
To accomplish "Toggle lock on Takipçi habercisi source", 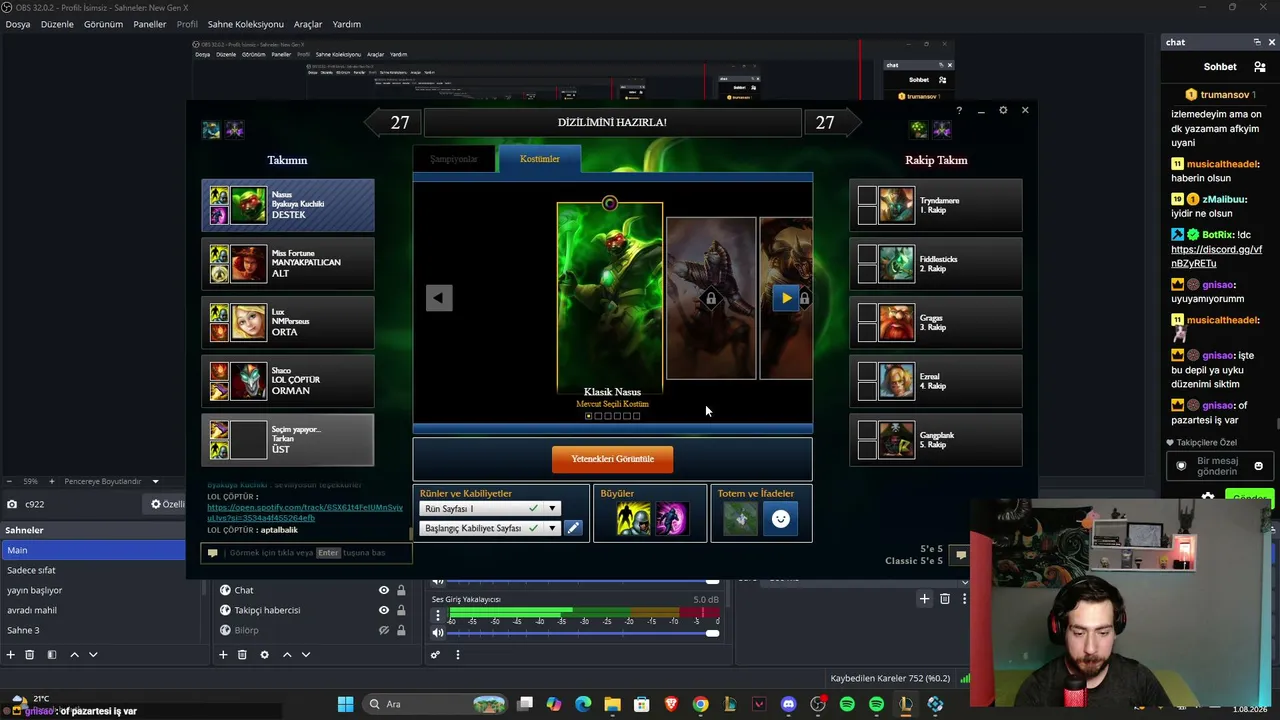I will point(401,610).
